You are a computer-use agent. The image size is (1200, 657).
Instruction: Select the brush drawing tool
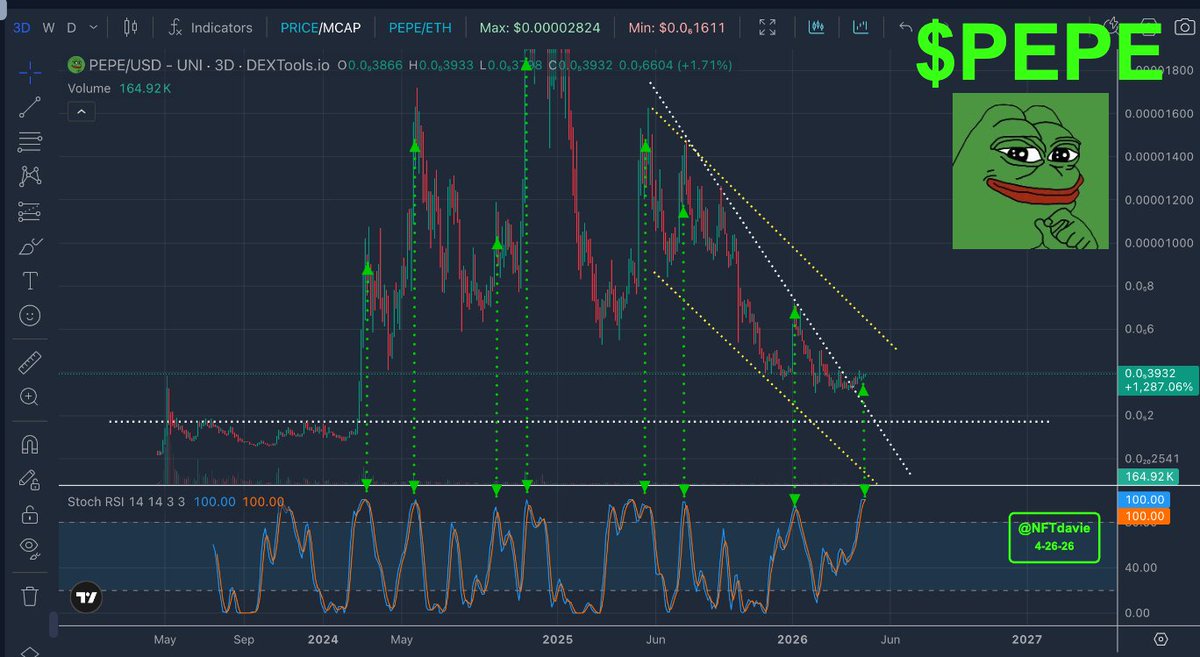pyautogui.click(x=30, y=246)
